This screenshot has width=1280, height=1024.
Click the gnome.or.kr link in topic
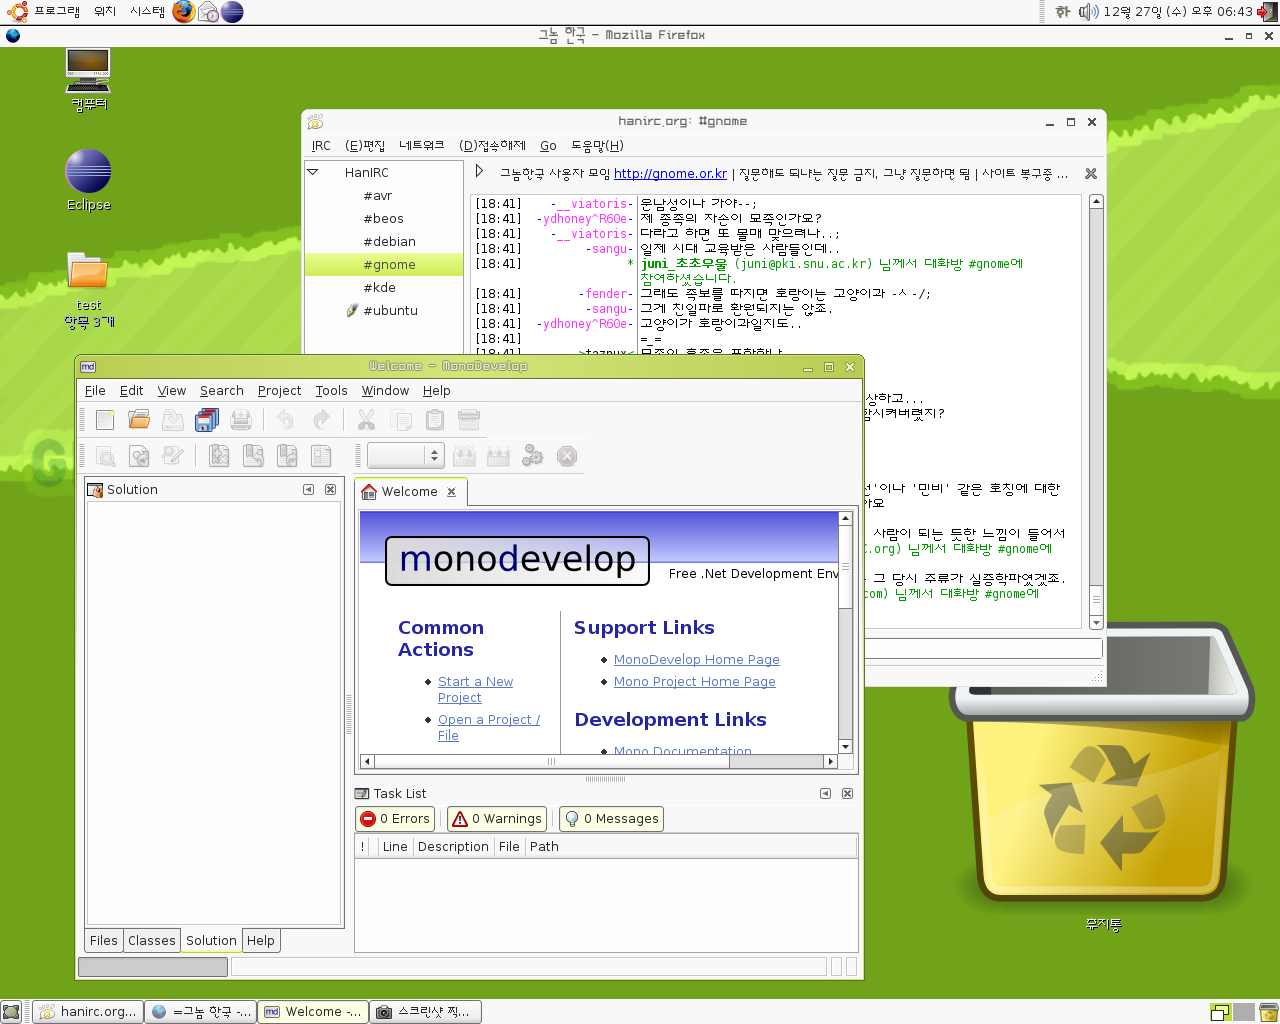point(670,174)
